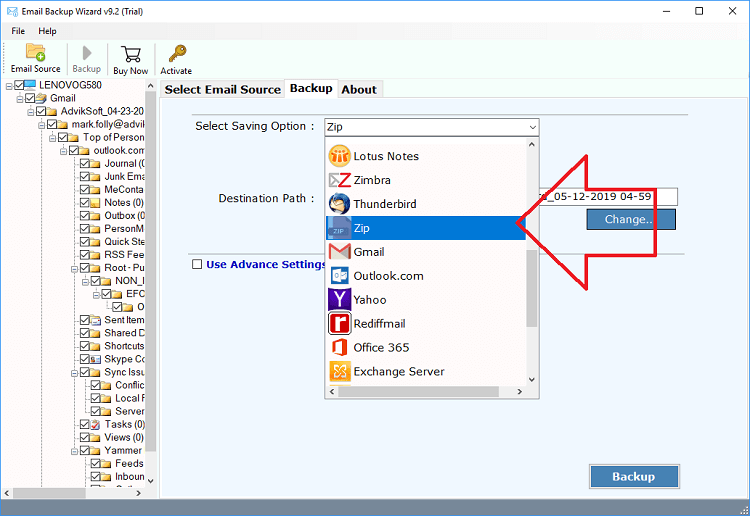Choose Zip from the saving options list
The width and height of the screenshot is (750, 516).
tap(426, 228)
